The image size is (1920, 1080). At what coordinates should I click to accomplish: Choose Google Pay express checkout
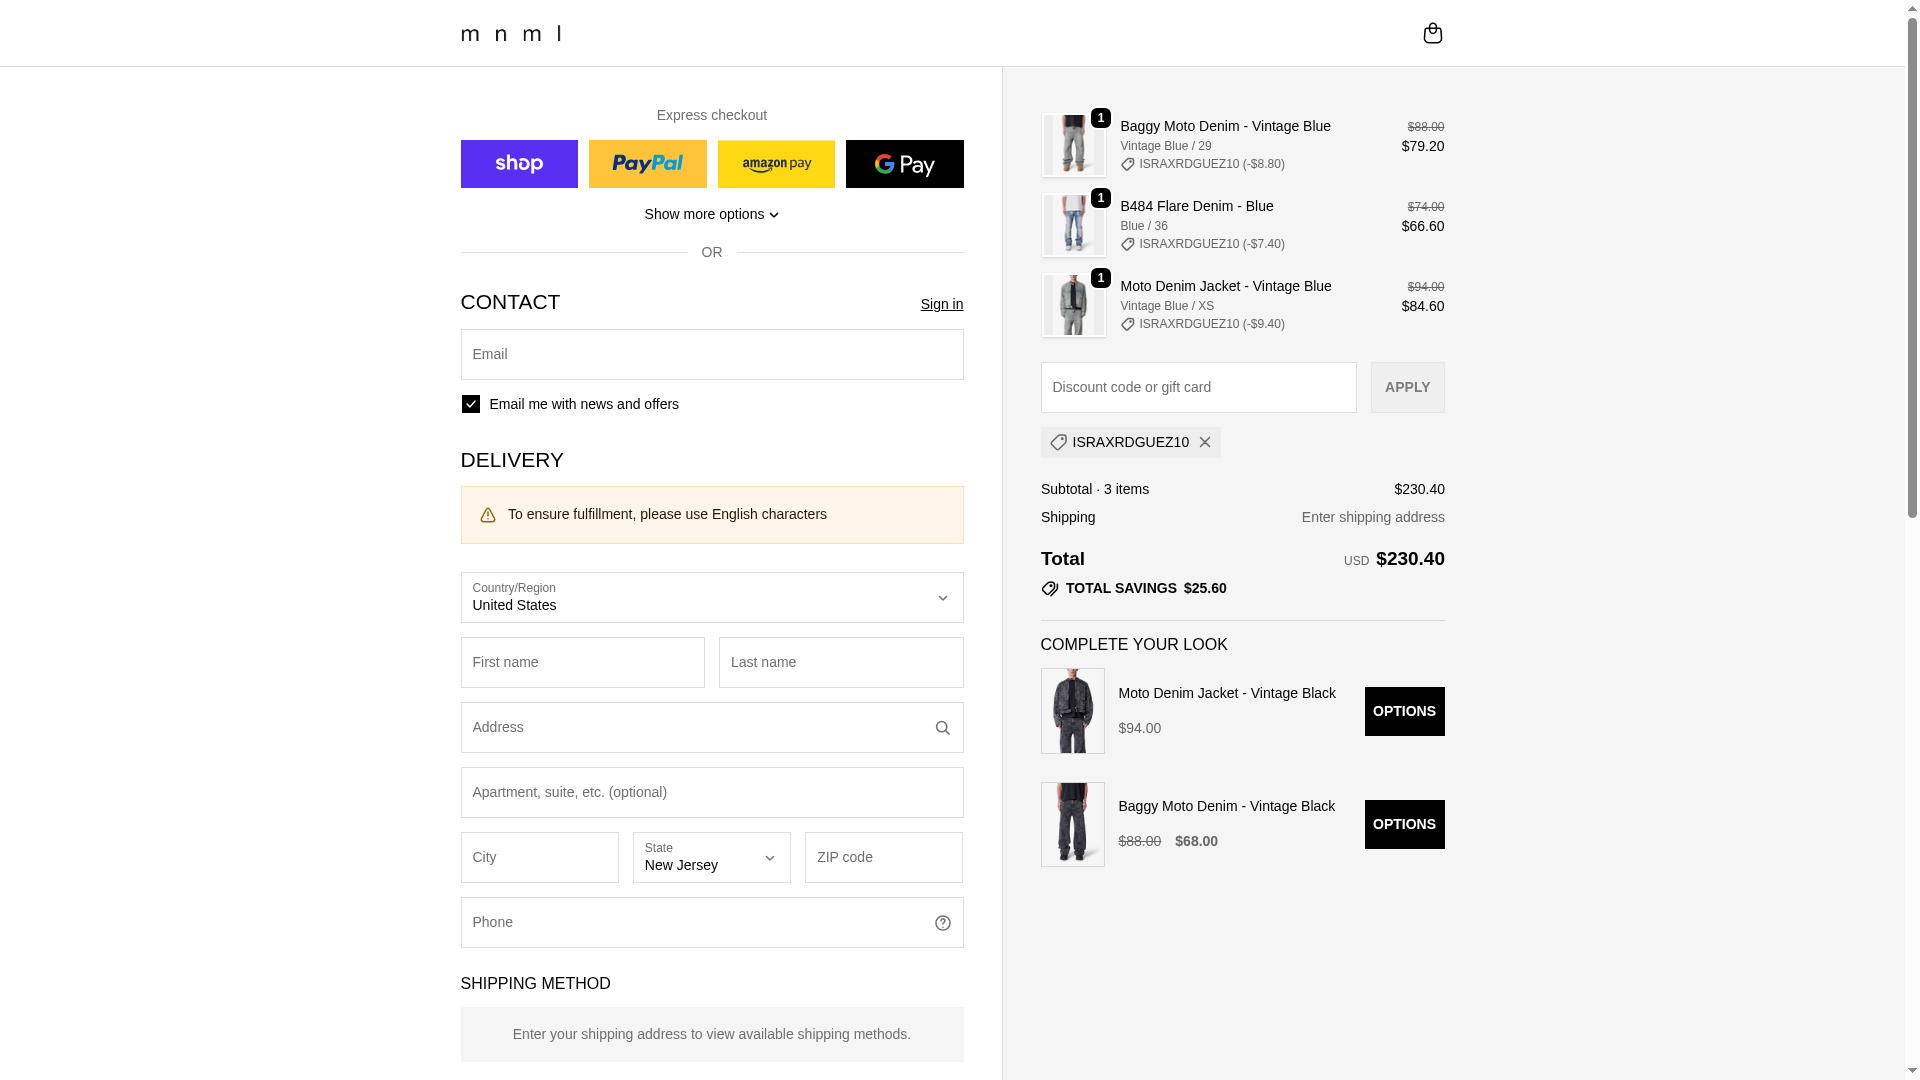tap(904, 164)
